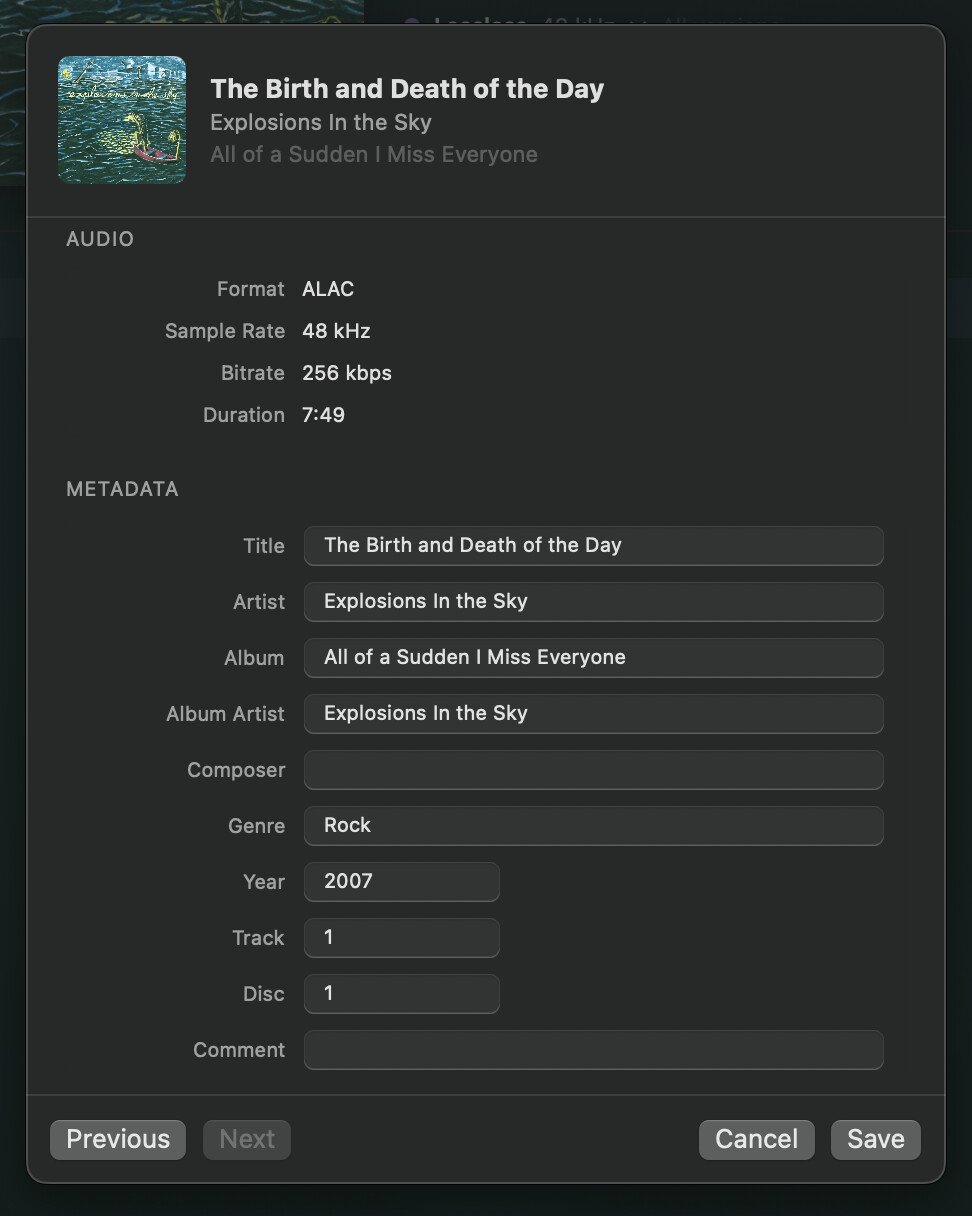Click the Genre field containing Rock
972x1216 pixels.
click(x=594, y=826)
